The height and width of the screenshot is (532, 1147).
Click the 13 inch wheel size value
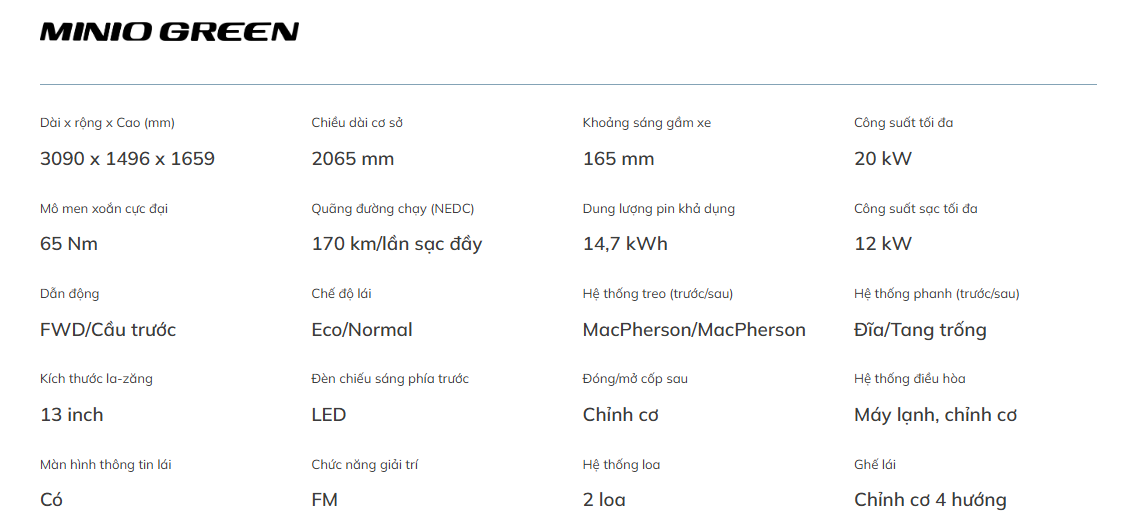72,415
